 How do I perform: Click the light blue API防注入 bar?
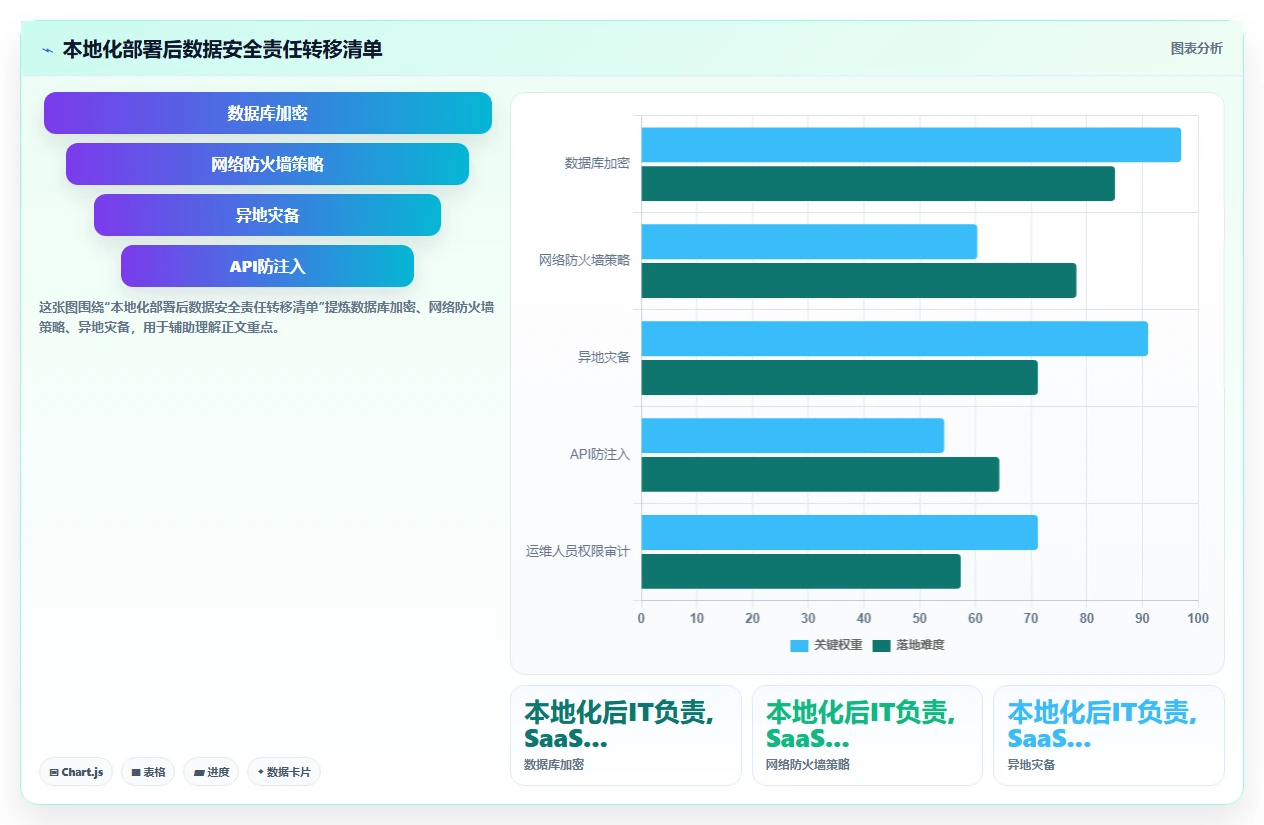pos(792,435)
